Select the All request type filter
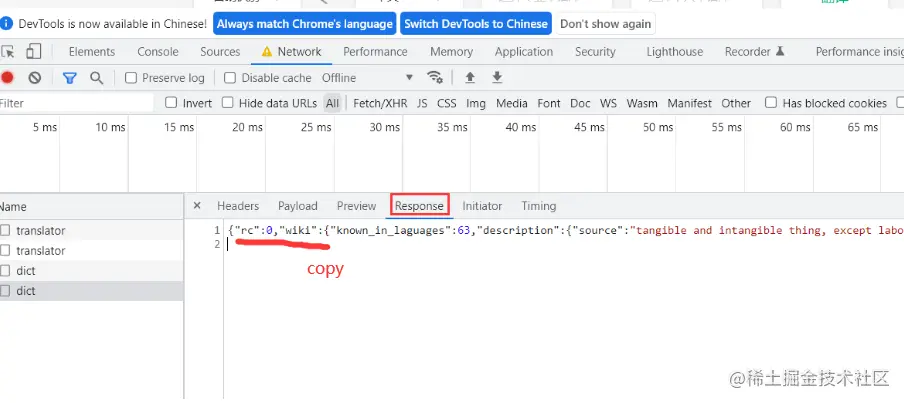The height and width of the screenshot is (403, 904). pos(332,103)
